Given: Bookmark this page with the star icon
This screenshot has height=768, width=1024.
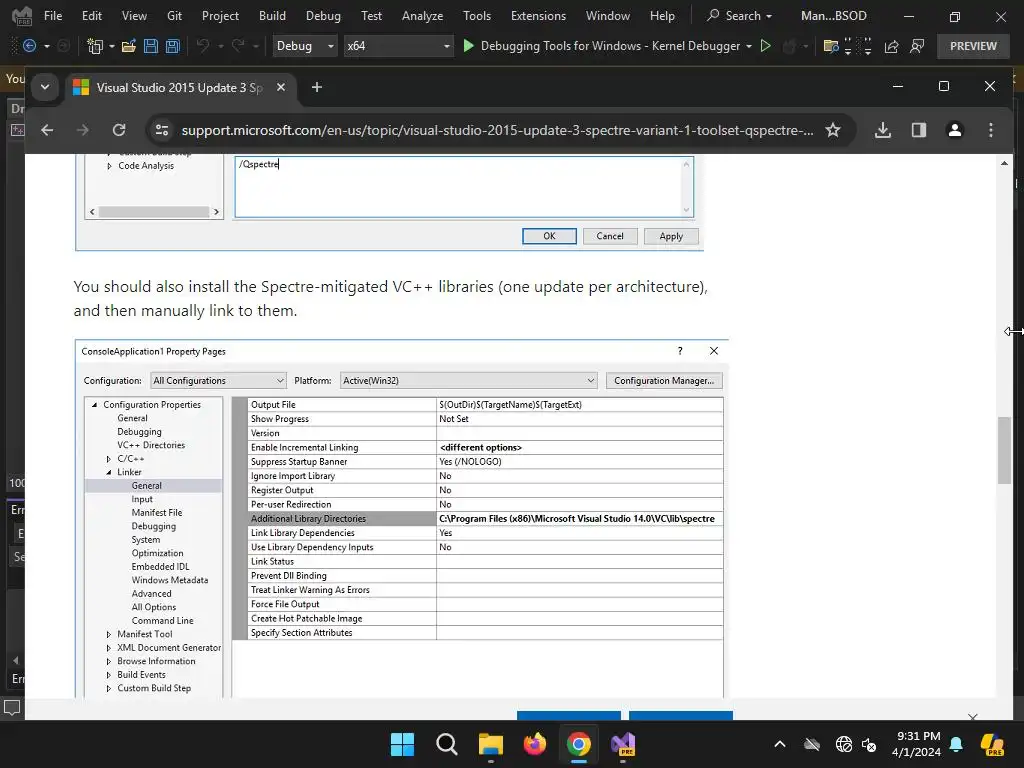Looking at the screenshot, I should tap(833, 130).
